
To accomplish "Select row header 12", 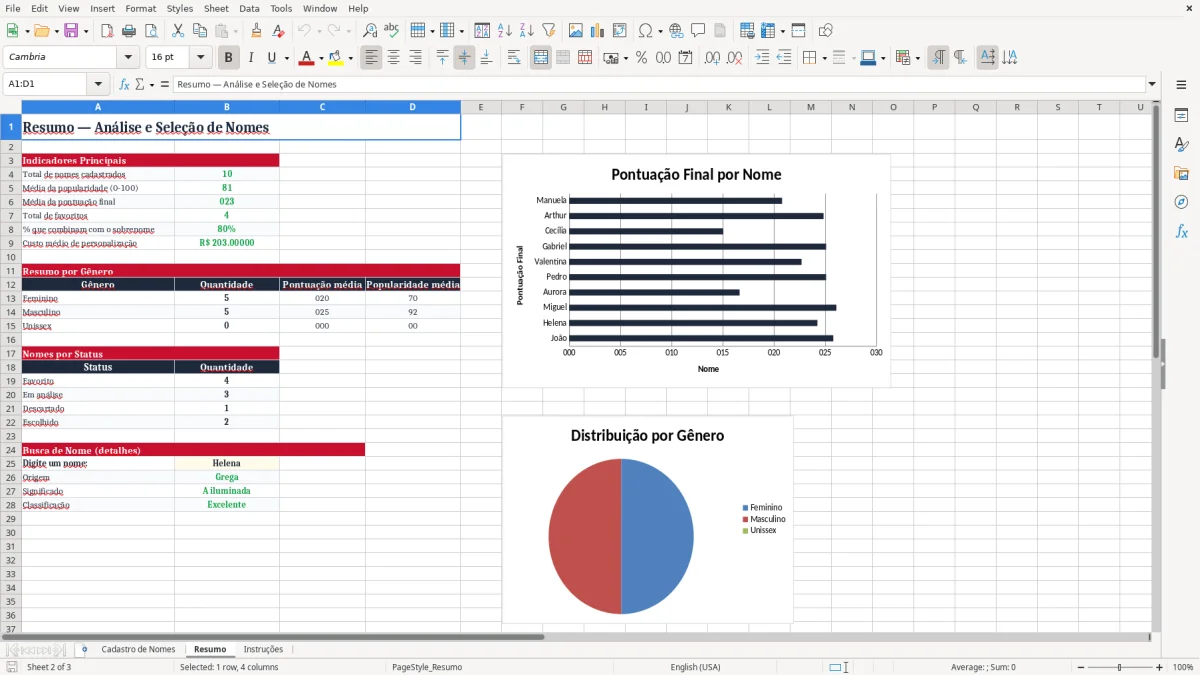I will point(11,285).
